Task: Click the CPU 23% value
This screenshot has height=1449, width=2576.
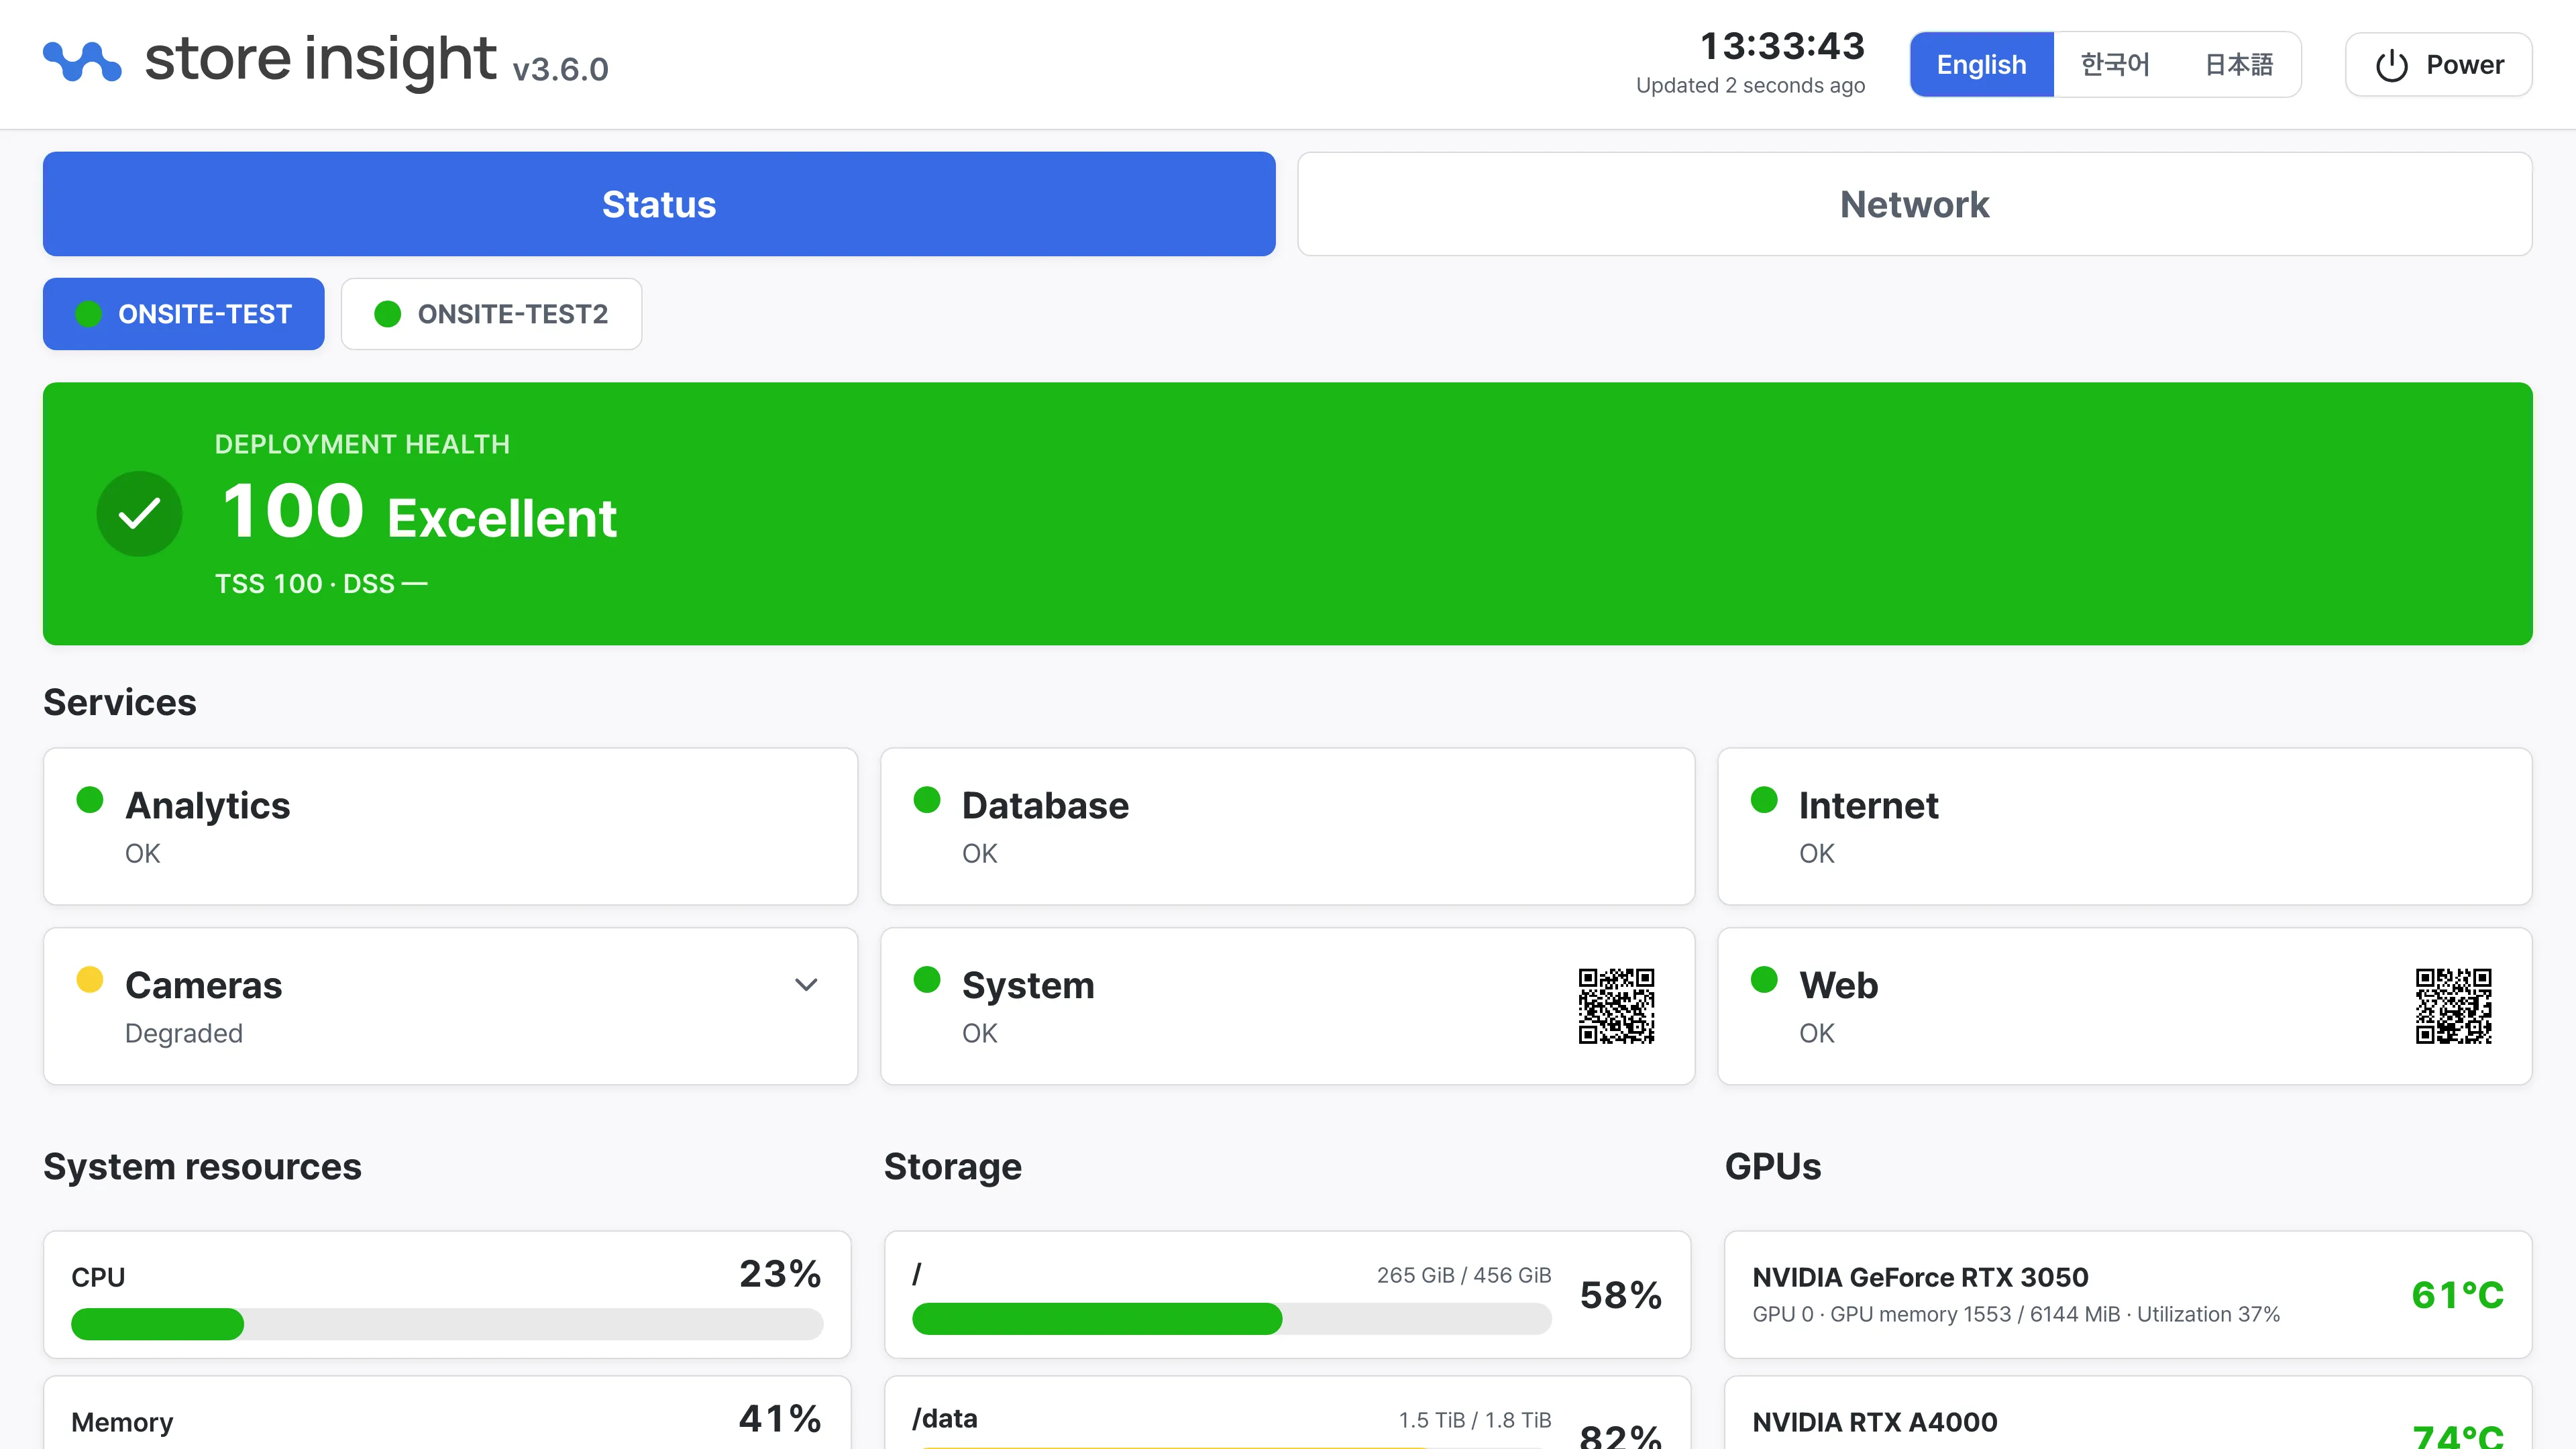Action: click(x=780, y=1274)
